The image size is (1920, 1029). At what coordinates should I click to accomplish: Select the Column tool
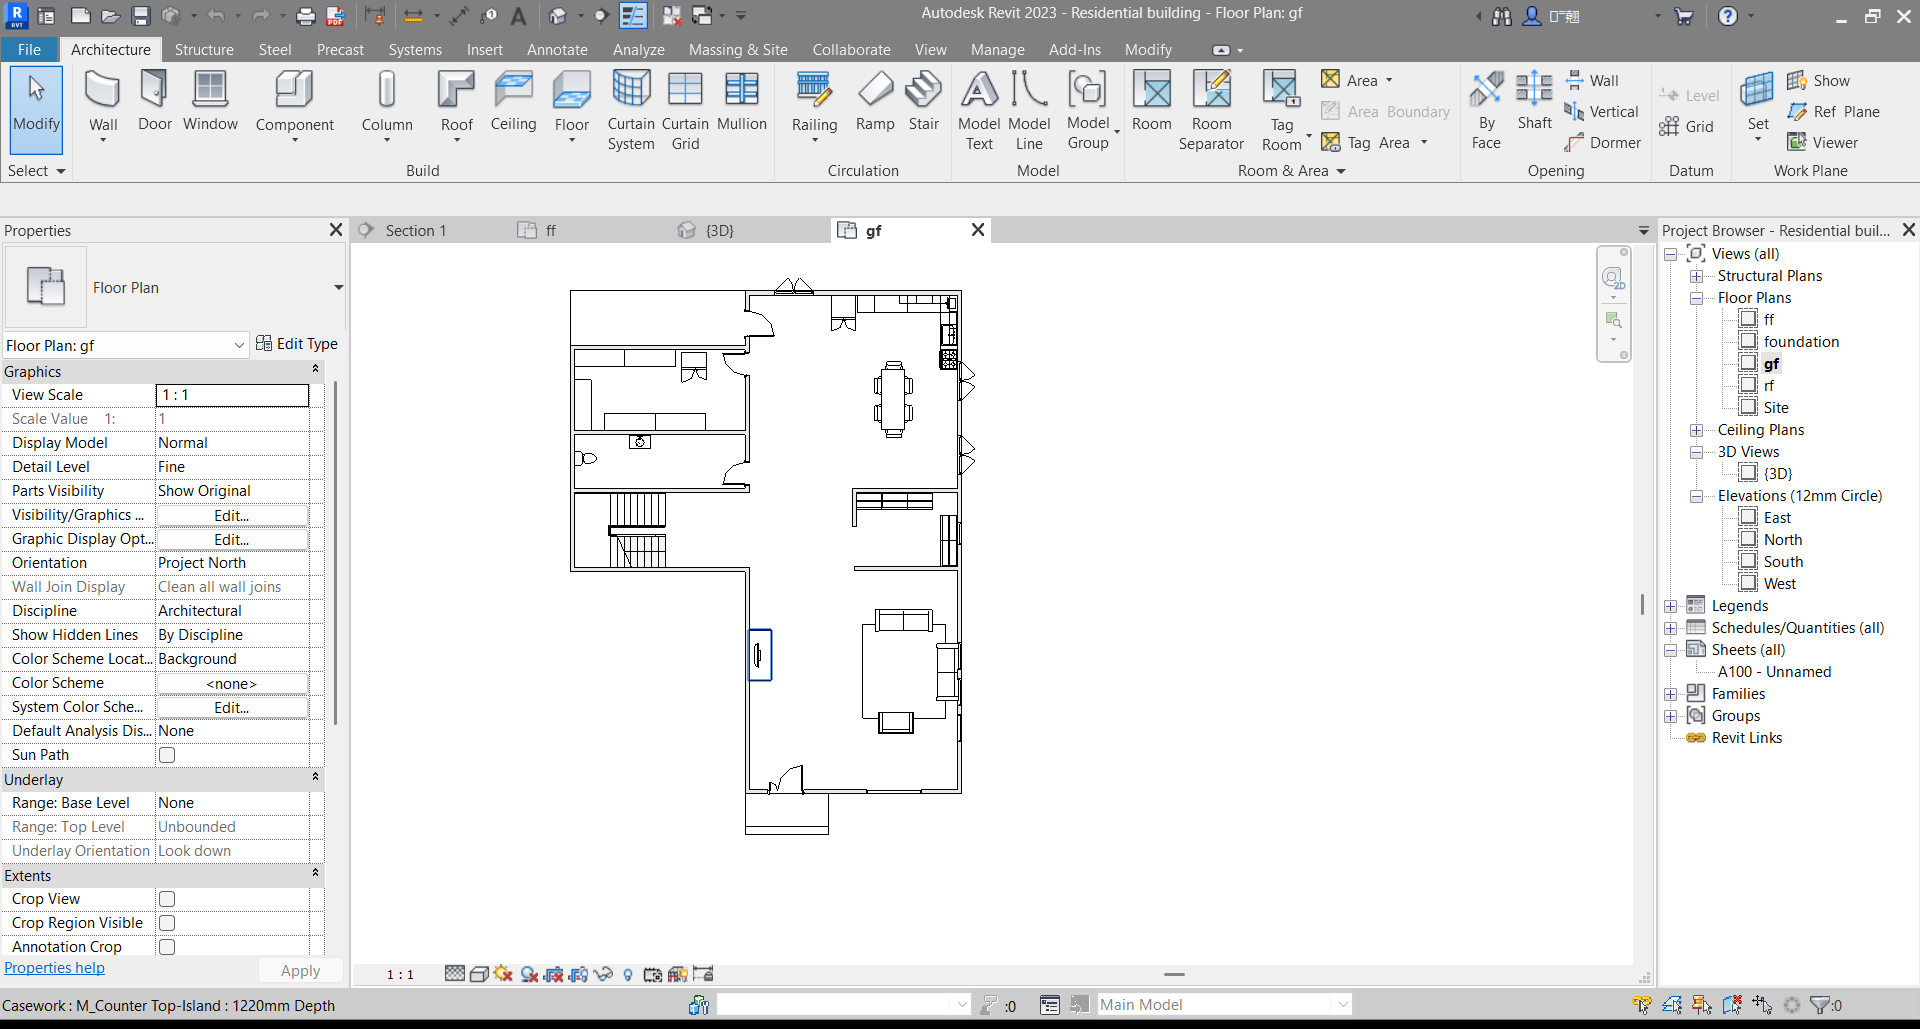click(387, 104)
